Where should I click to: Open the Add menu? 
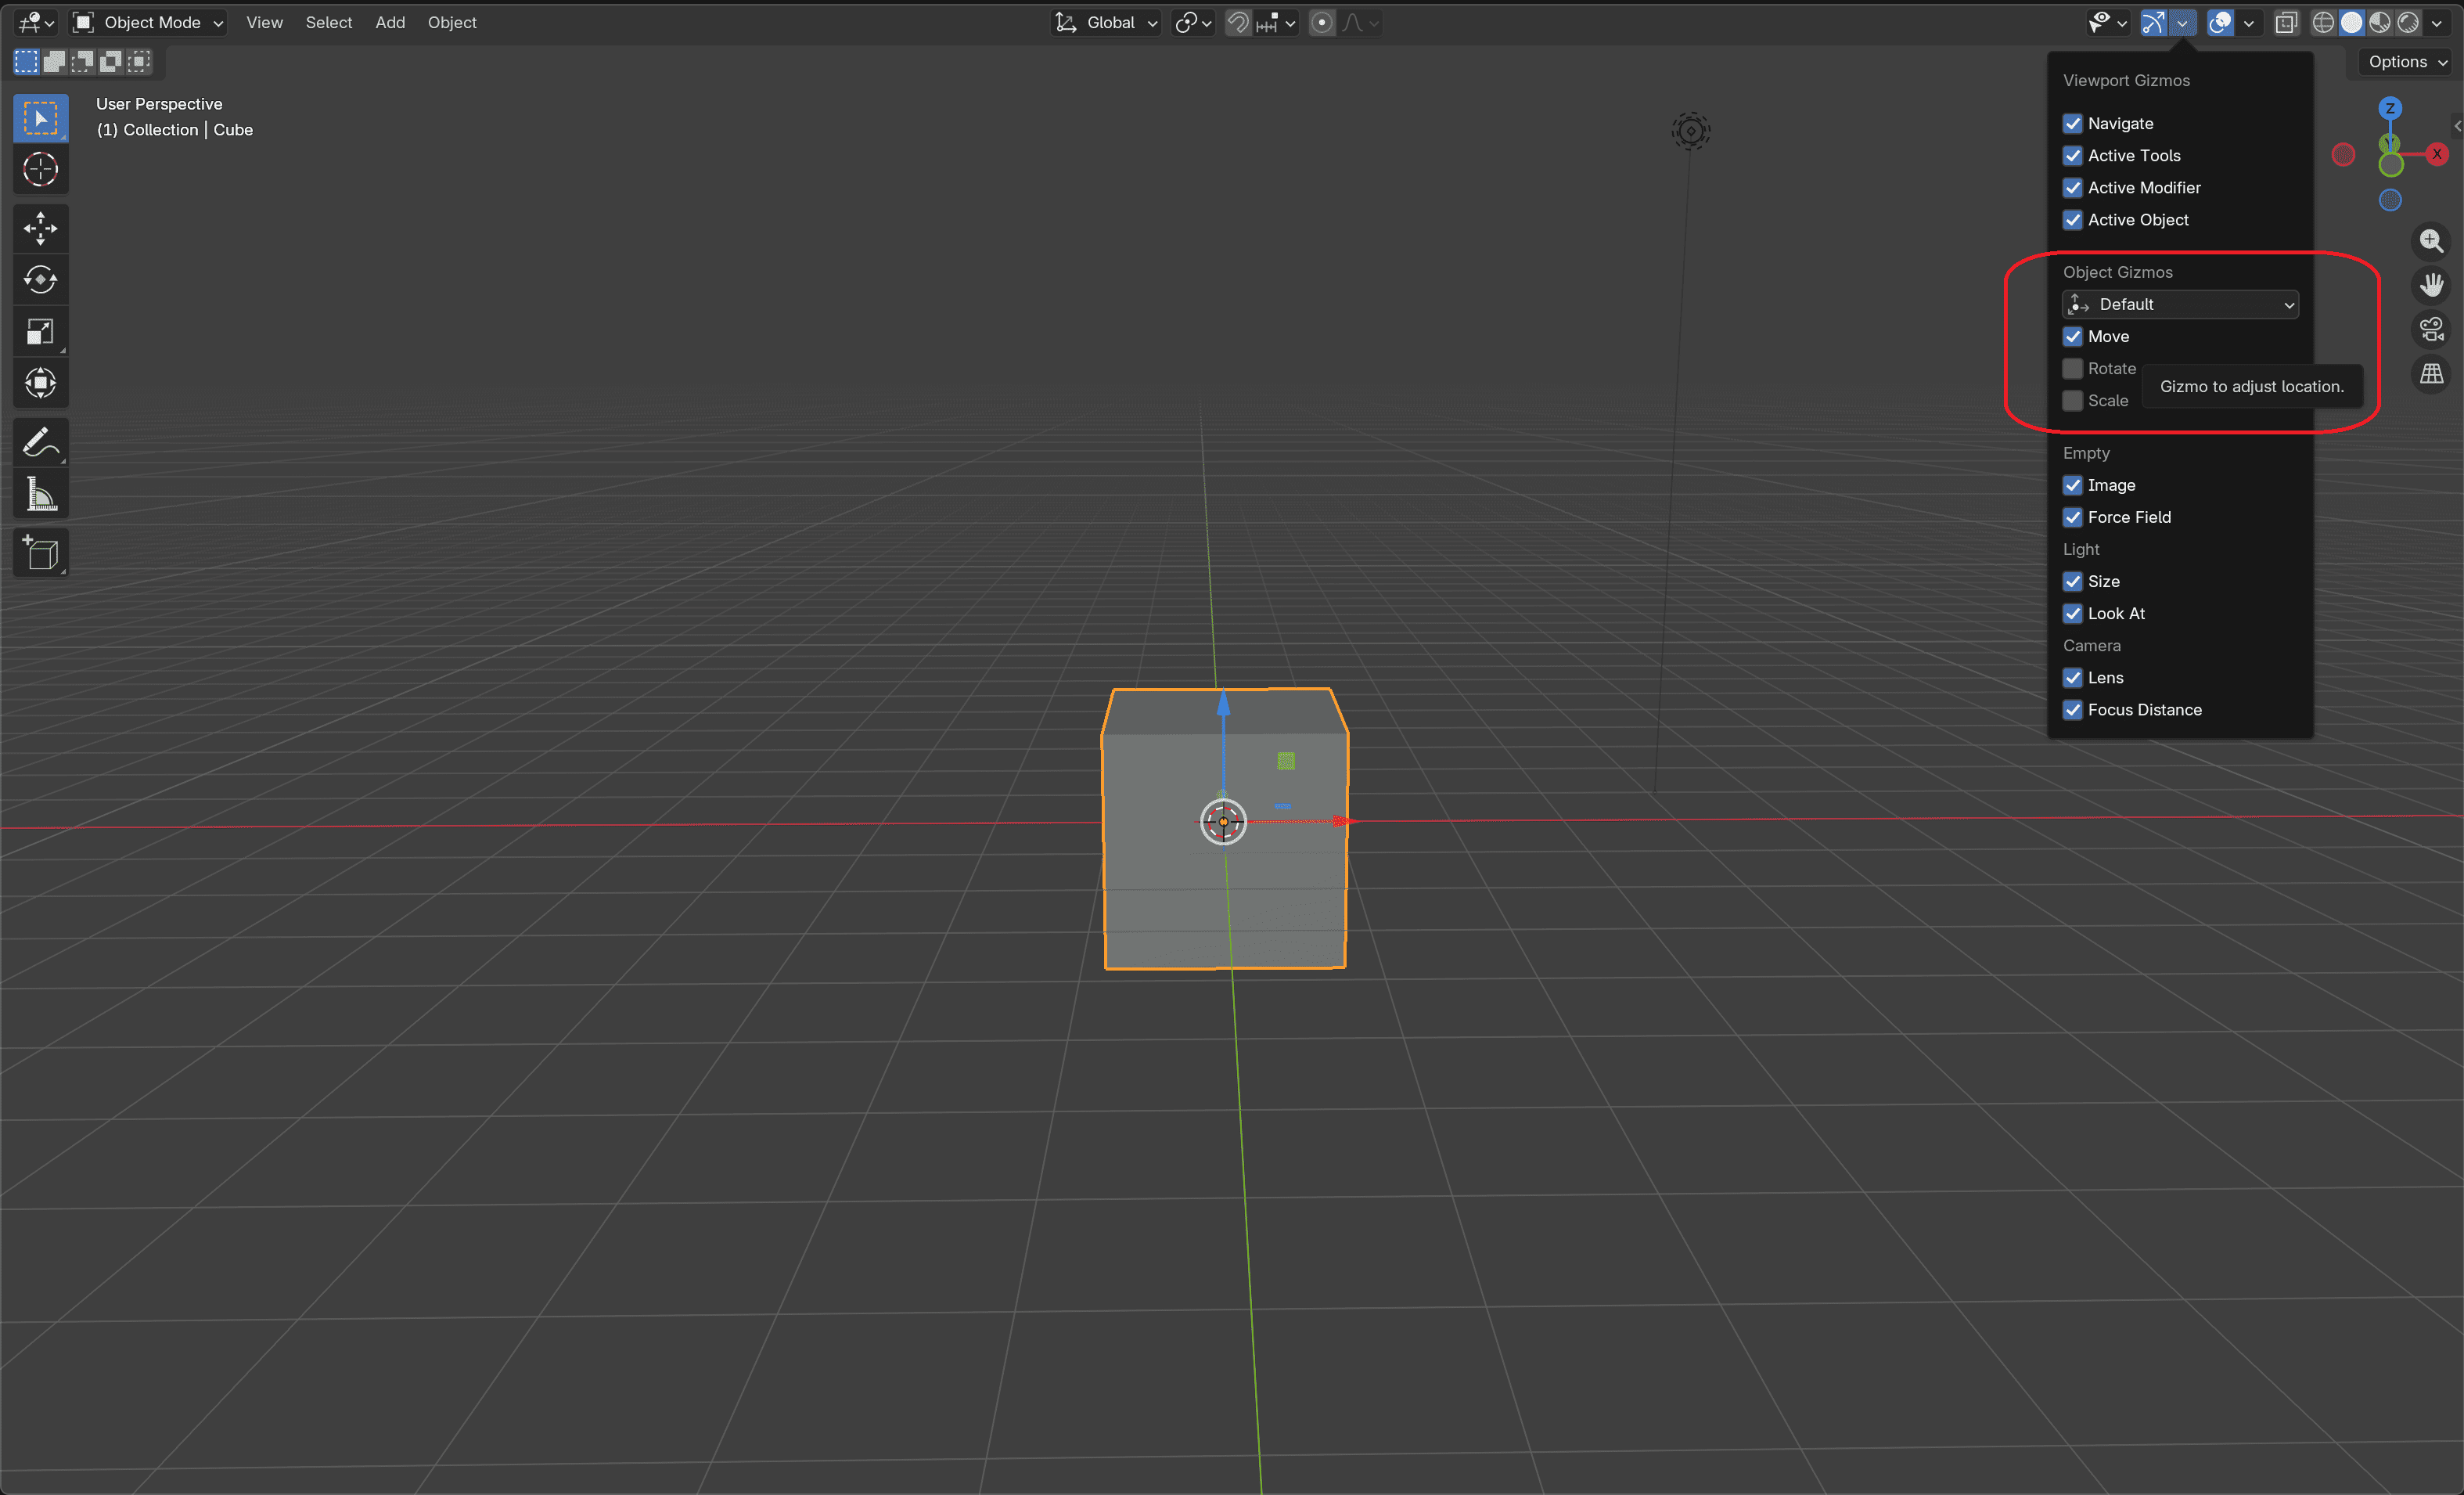pos(390,22)
